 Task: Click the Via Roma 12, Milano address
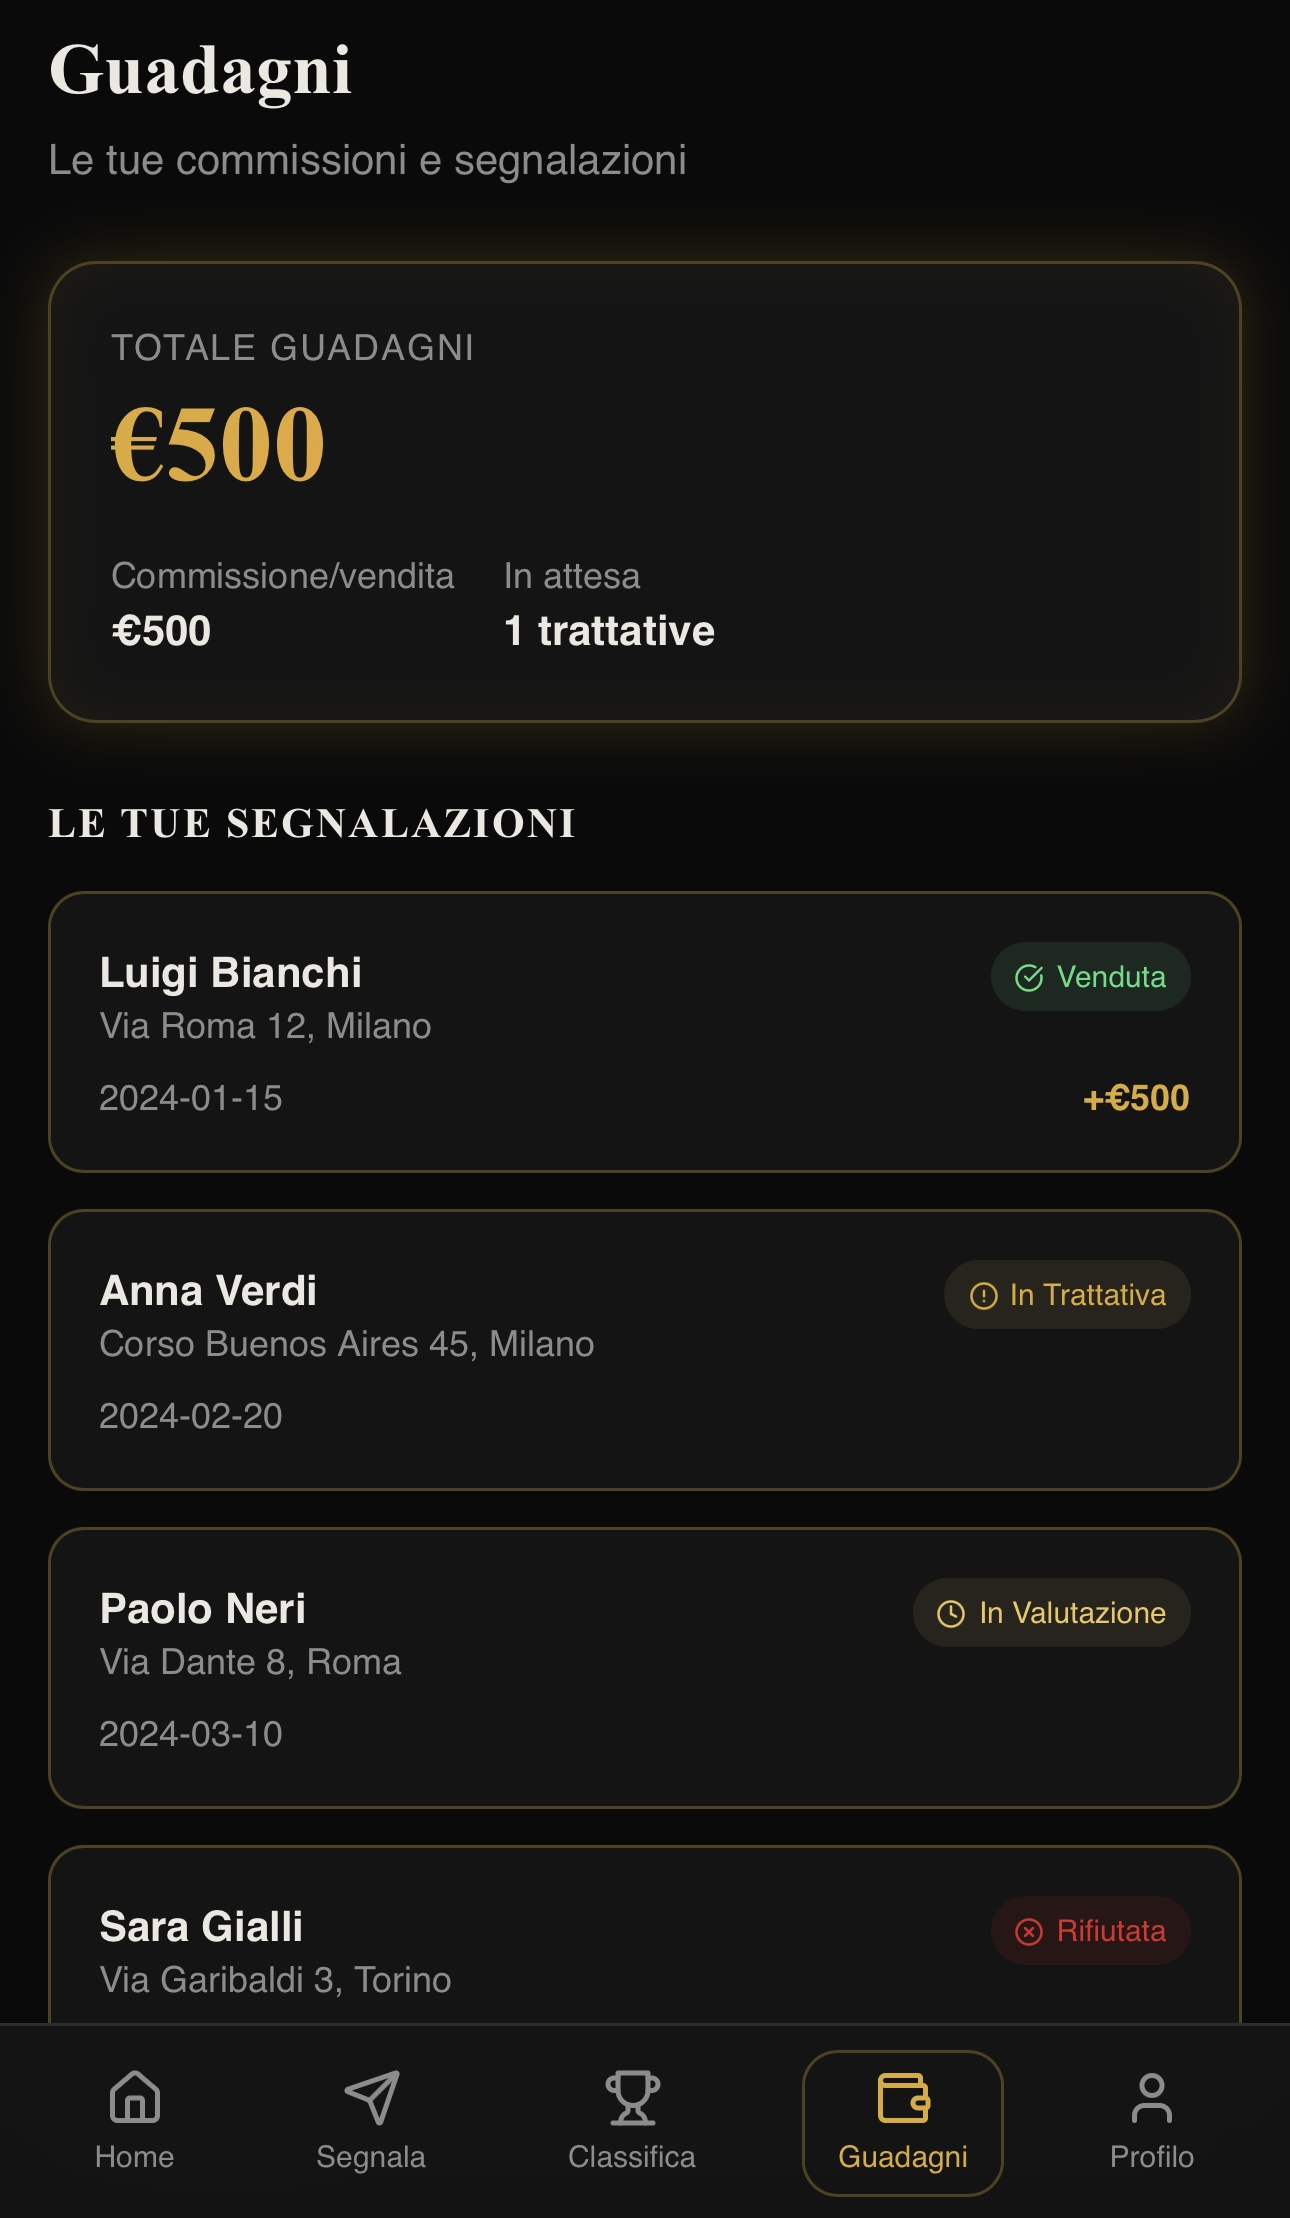[265, 1026]
